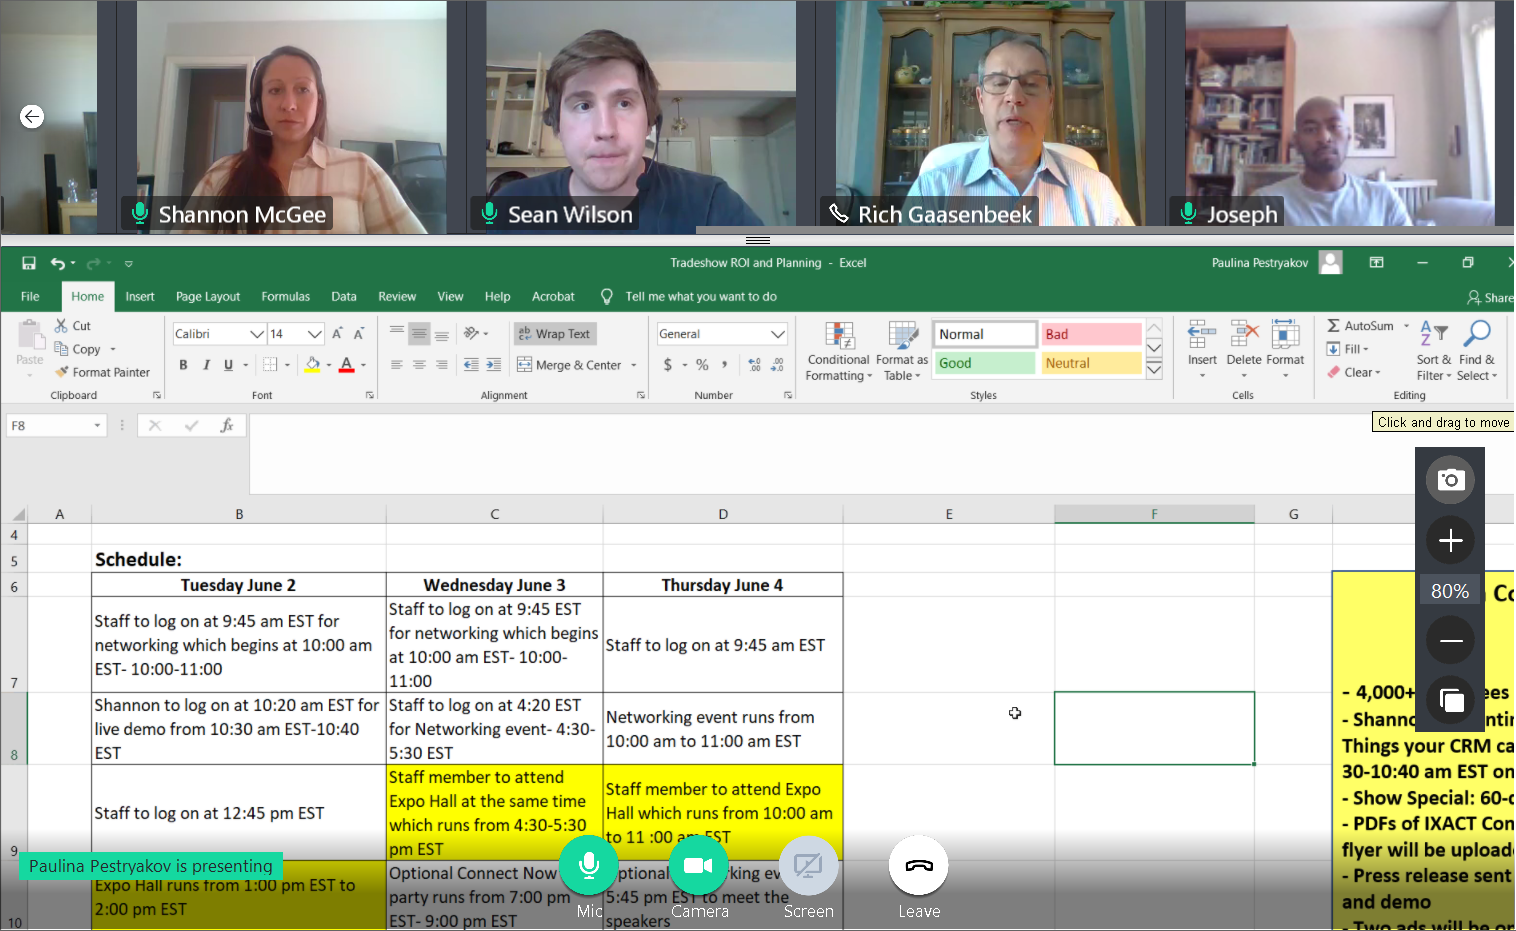Decrease decimal places
This screenshot has width=1516, height=931.
pyautogui.click(x=777, y=365)
